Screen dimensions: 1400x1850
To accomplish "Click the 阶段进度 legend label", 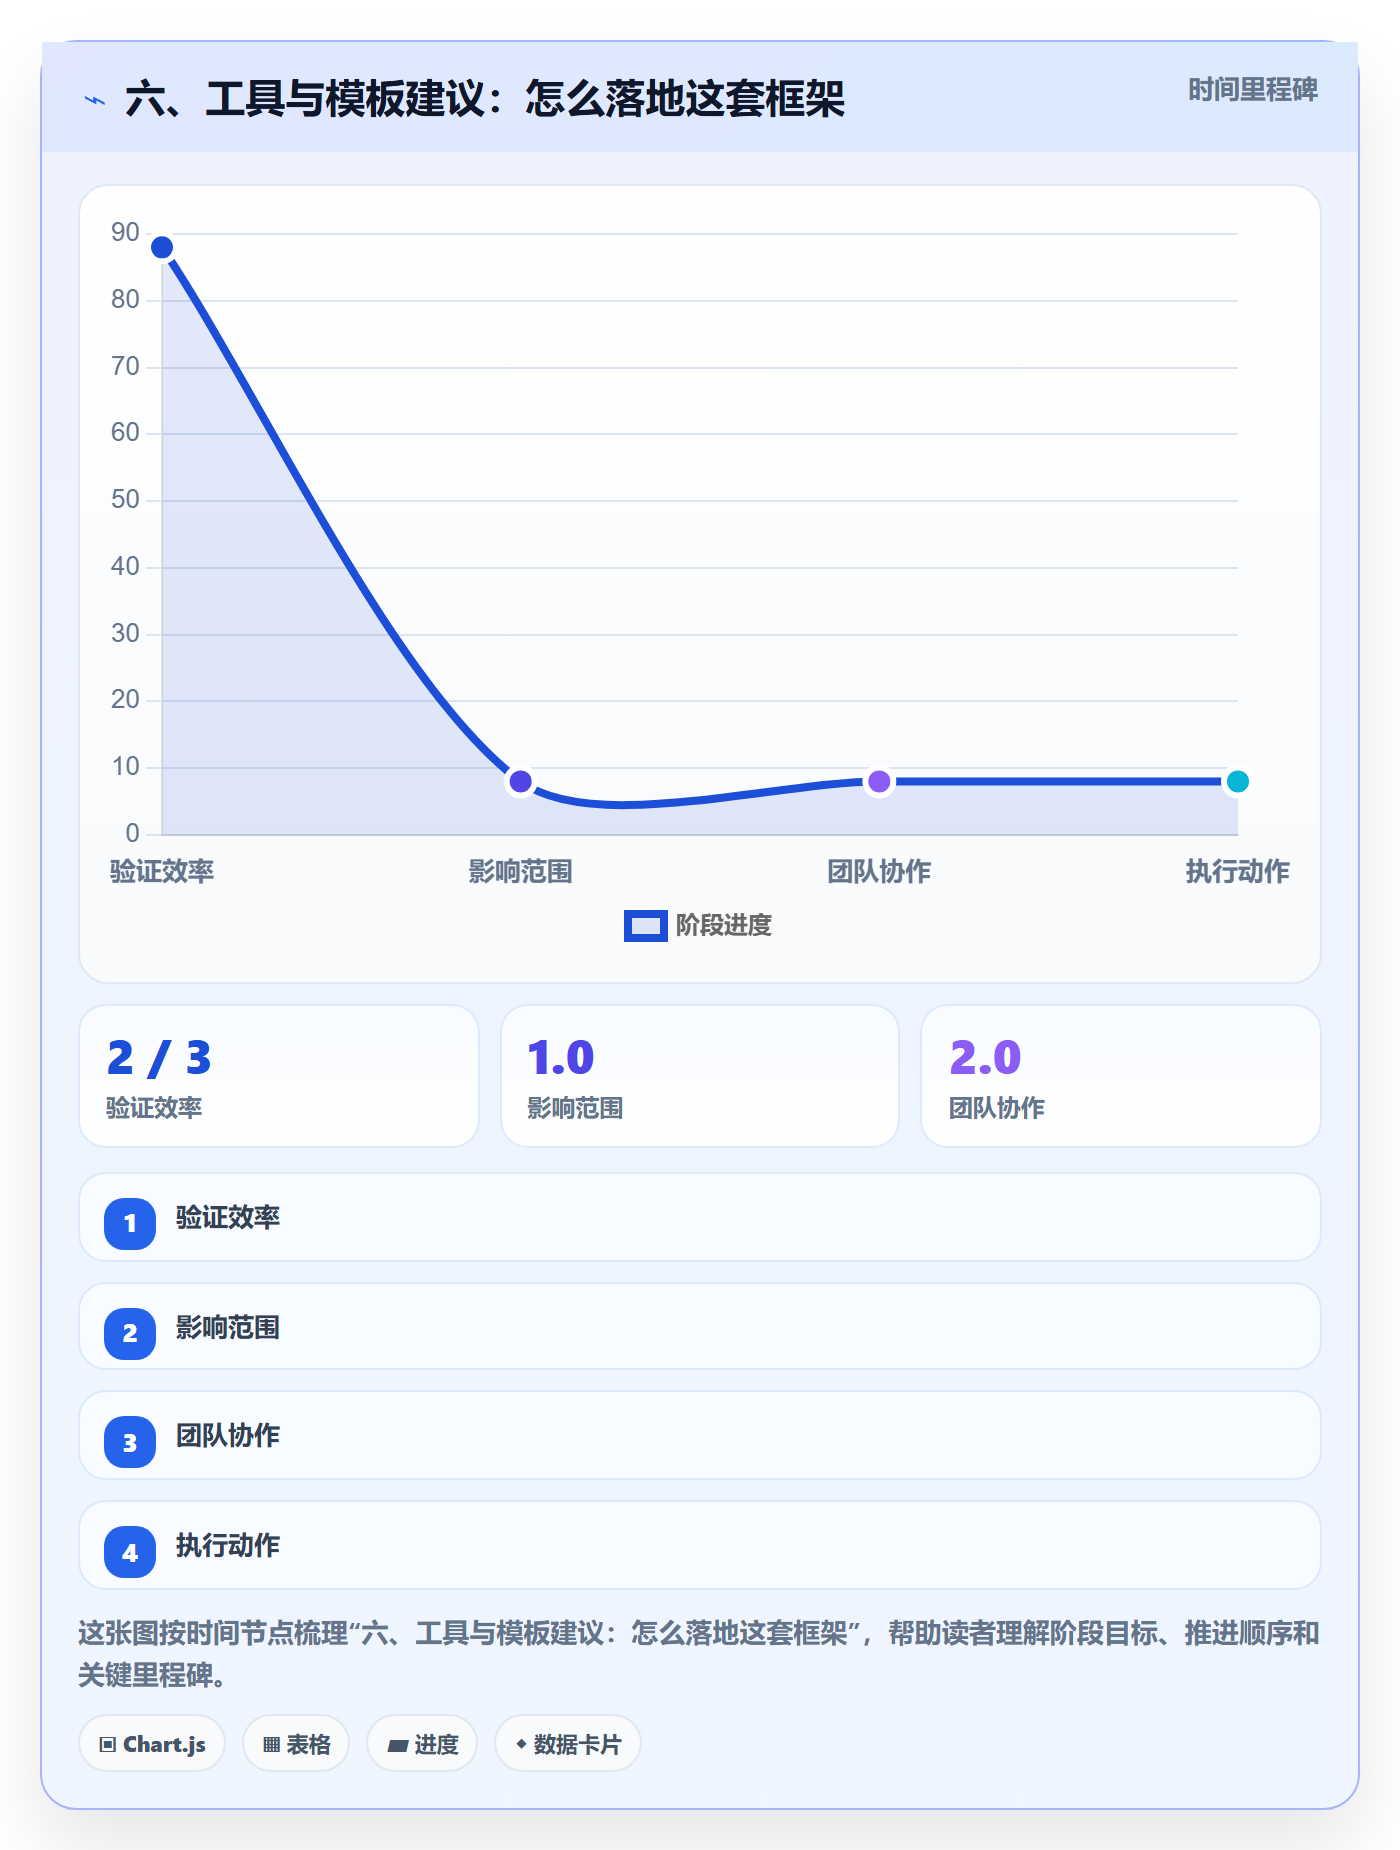I will coord(724,926).
